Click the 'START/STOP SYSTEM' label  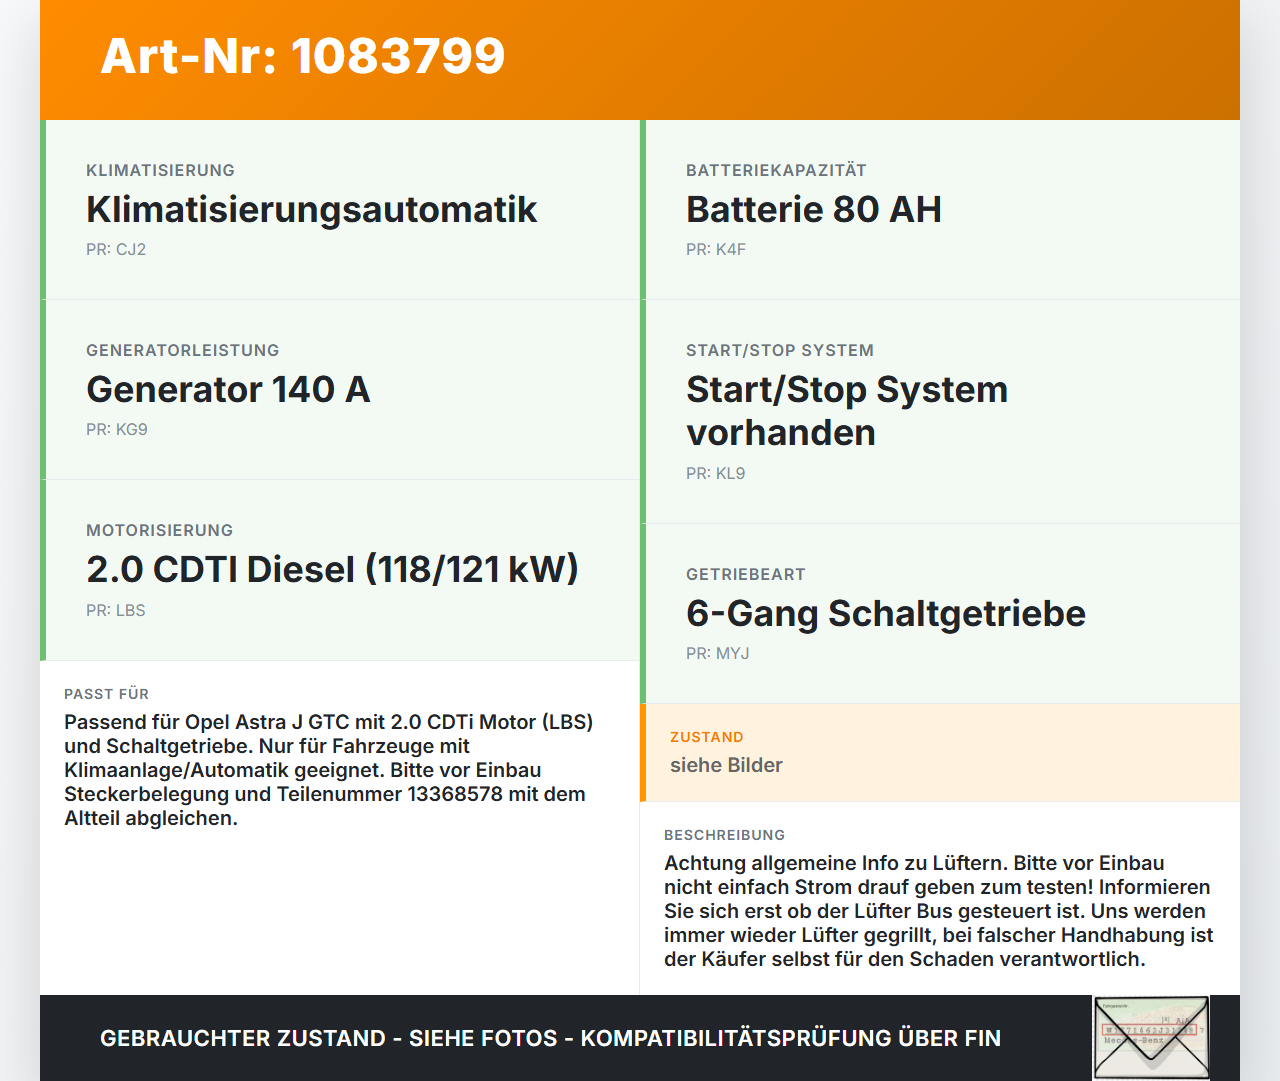(780, 350)
